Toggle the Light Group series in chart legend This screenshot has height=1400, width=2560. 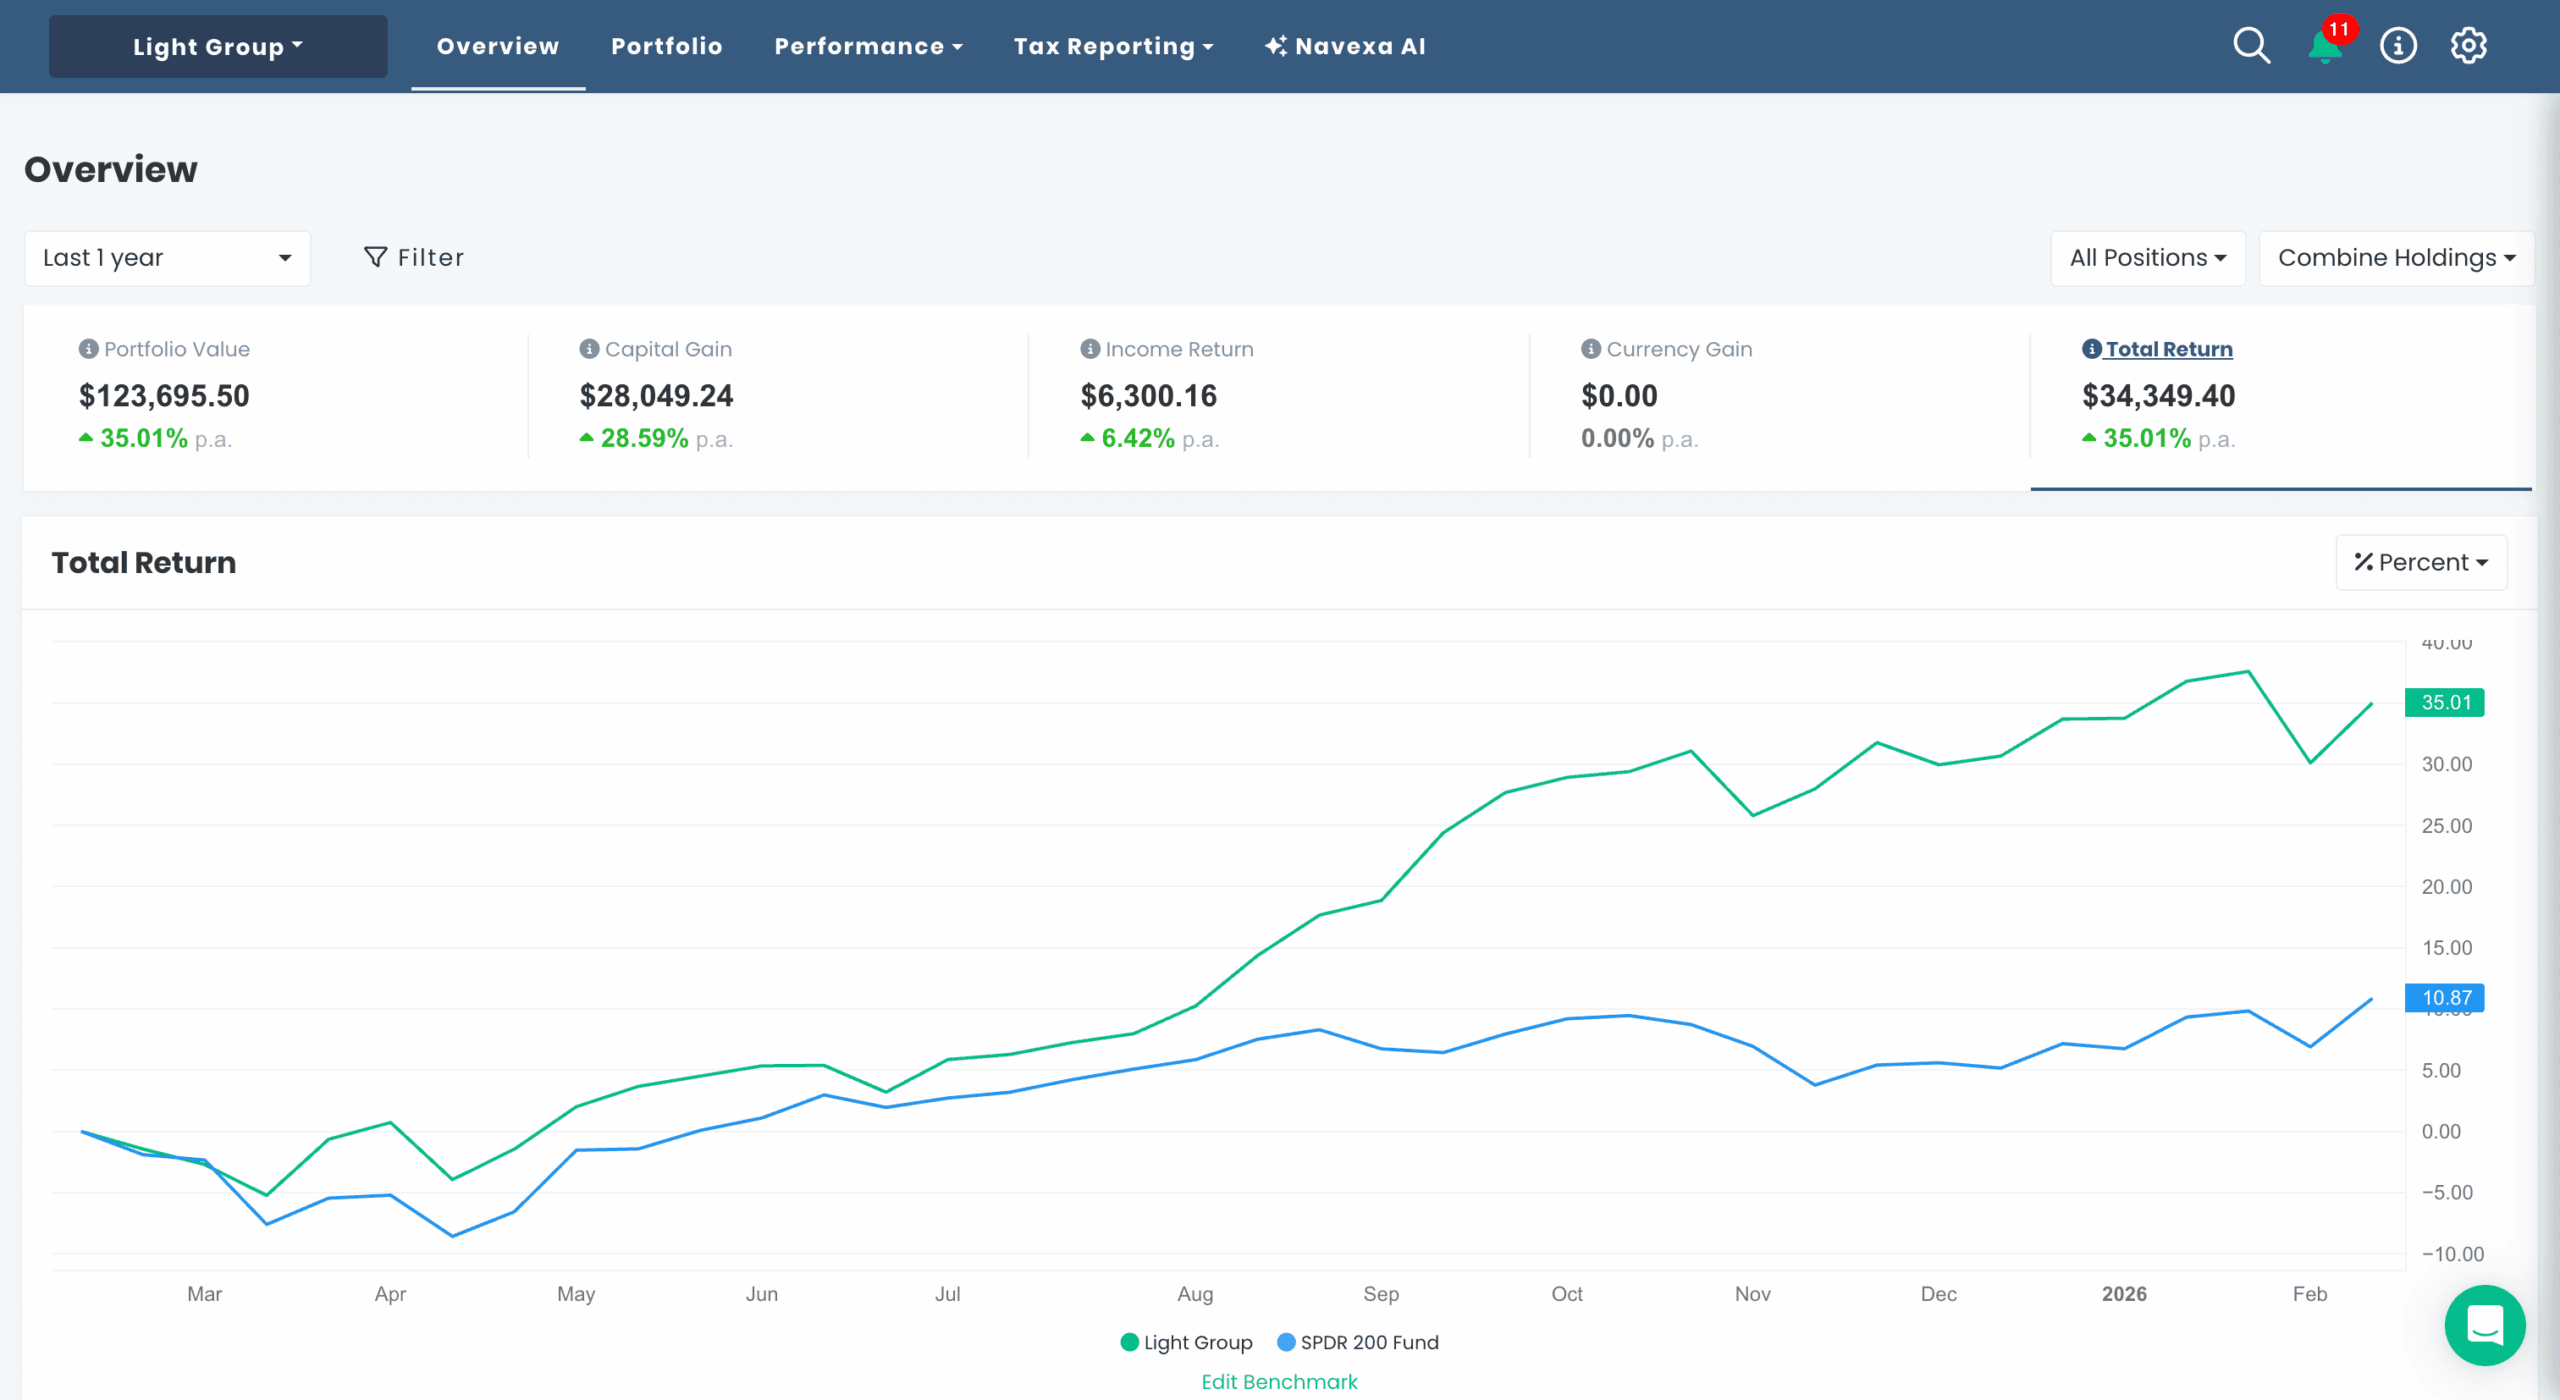coord(1187,1342)
